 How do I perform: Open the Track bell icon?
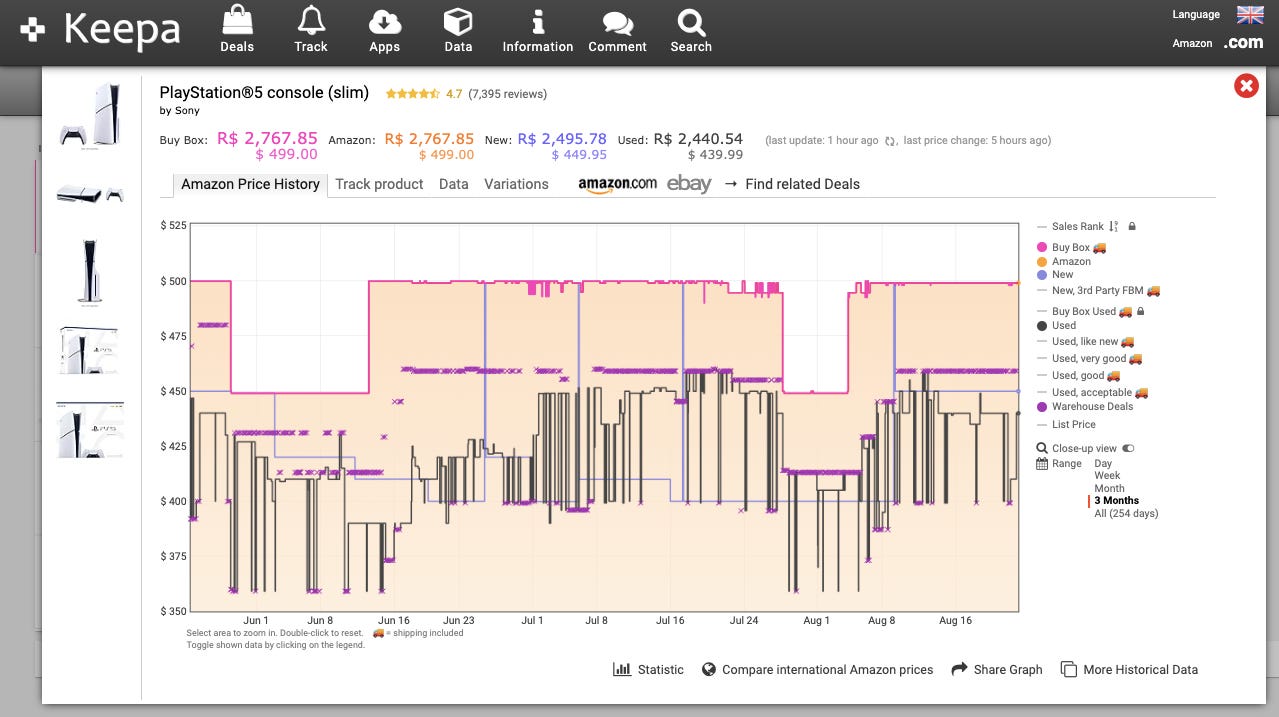pos(311,20)
